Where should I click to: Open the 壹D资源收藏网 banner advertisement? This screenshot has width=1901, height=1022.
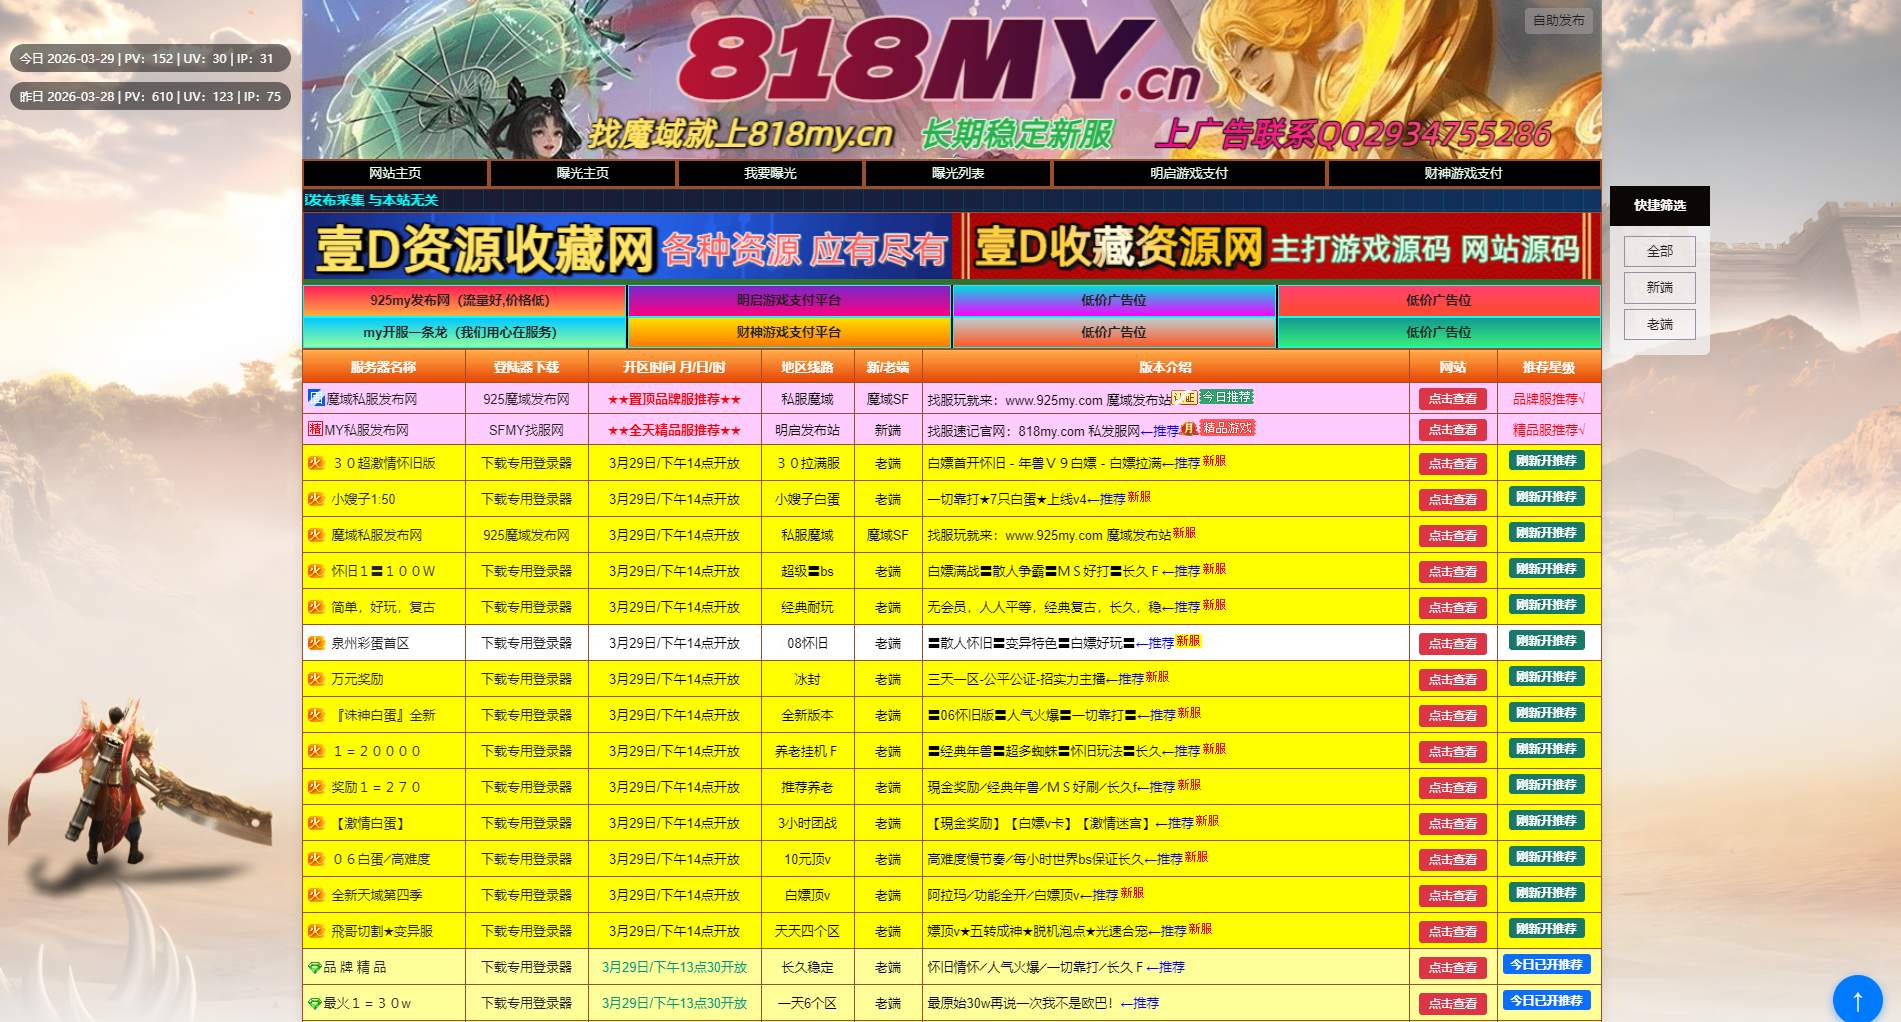coord(628,250)
